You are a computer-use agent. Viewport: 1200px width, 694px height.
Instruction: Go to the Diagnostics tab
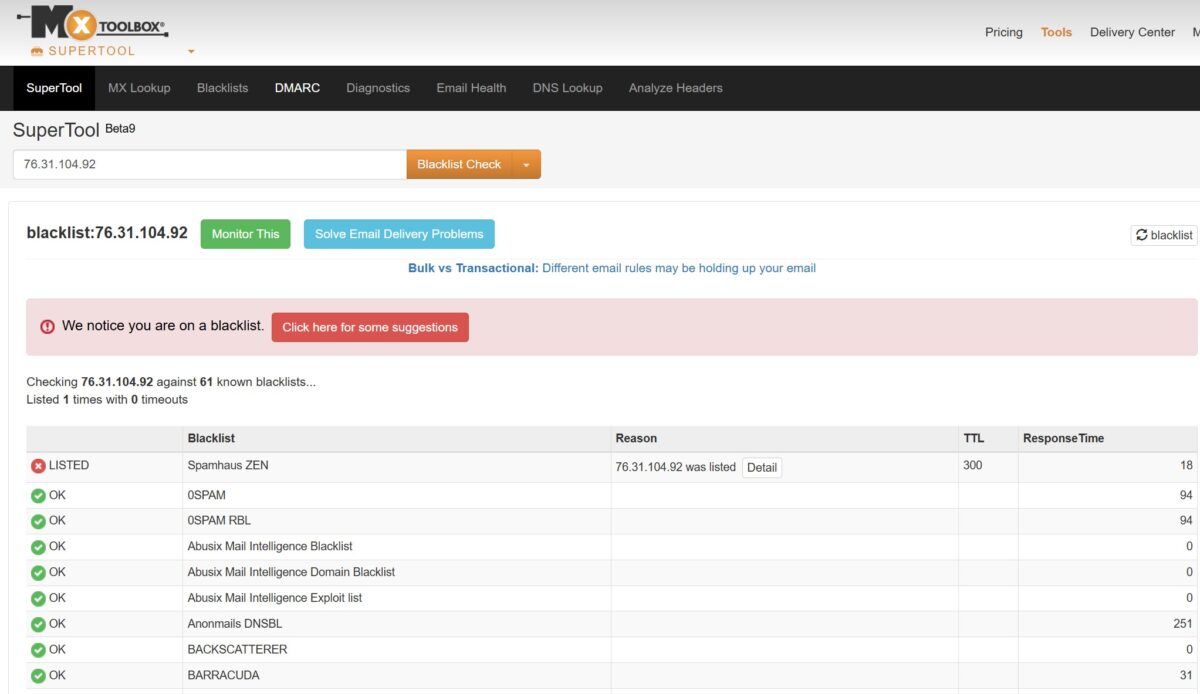378,88
